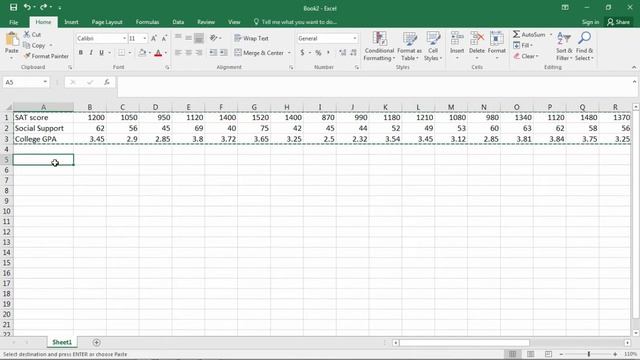Click the Share button
Screen dimensions: 640x360
click(618, 22)
